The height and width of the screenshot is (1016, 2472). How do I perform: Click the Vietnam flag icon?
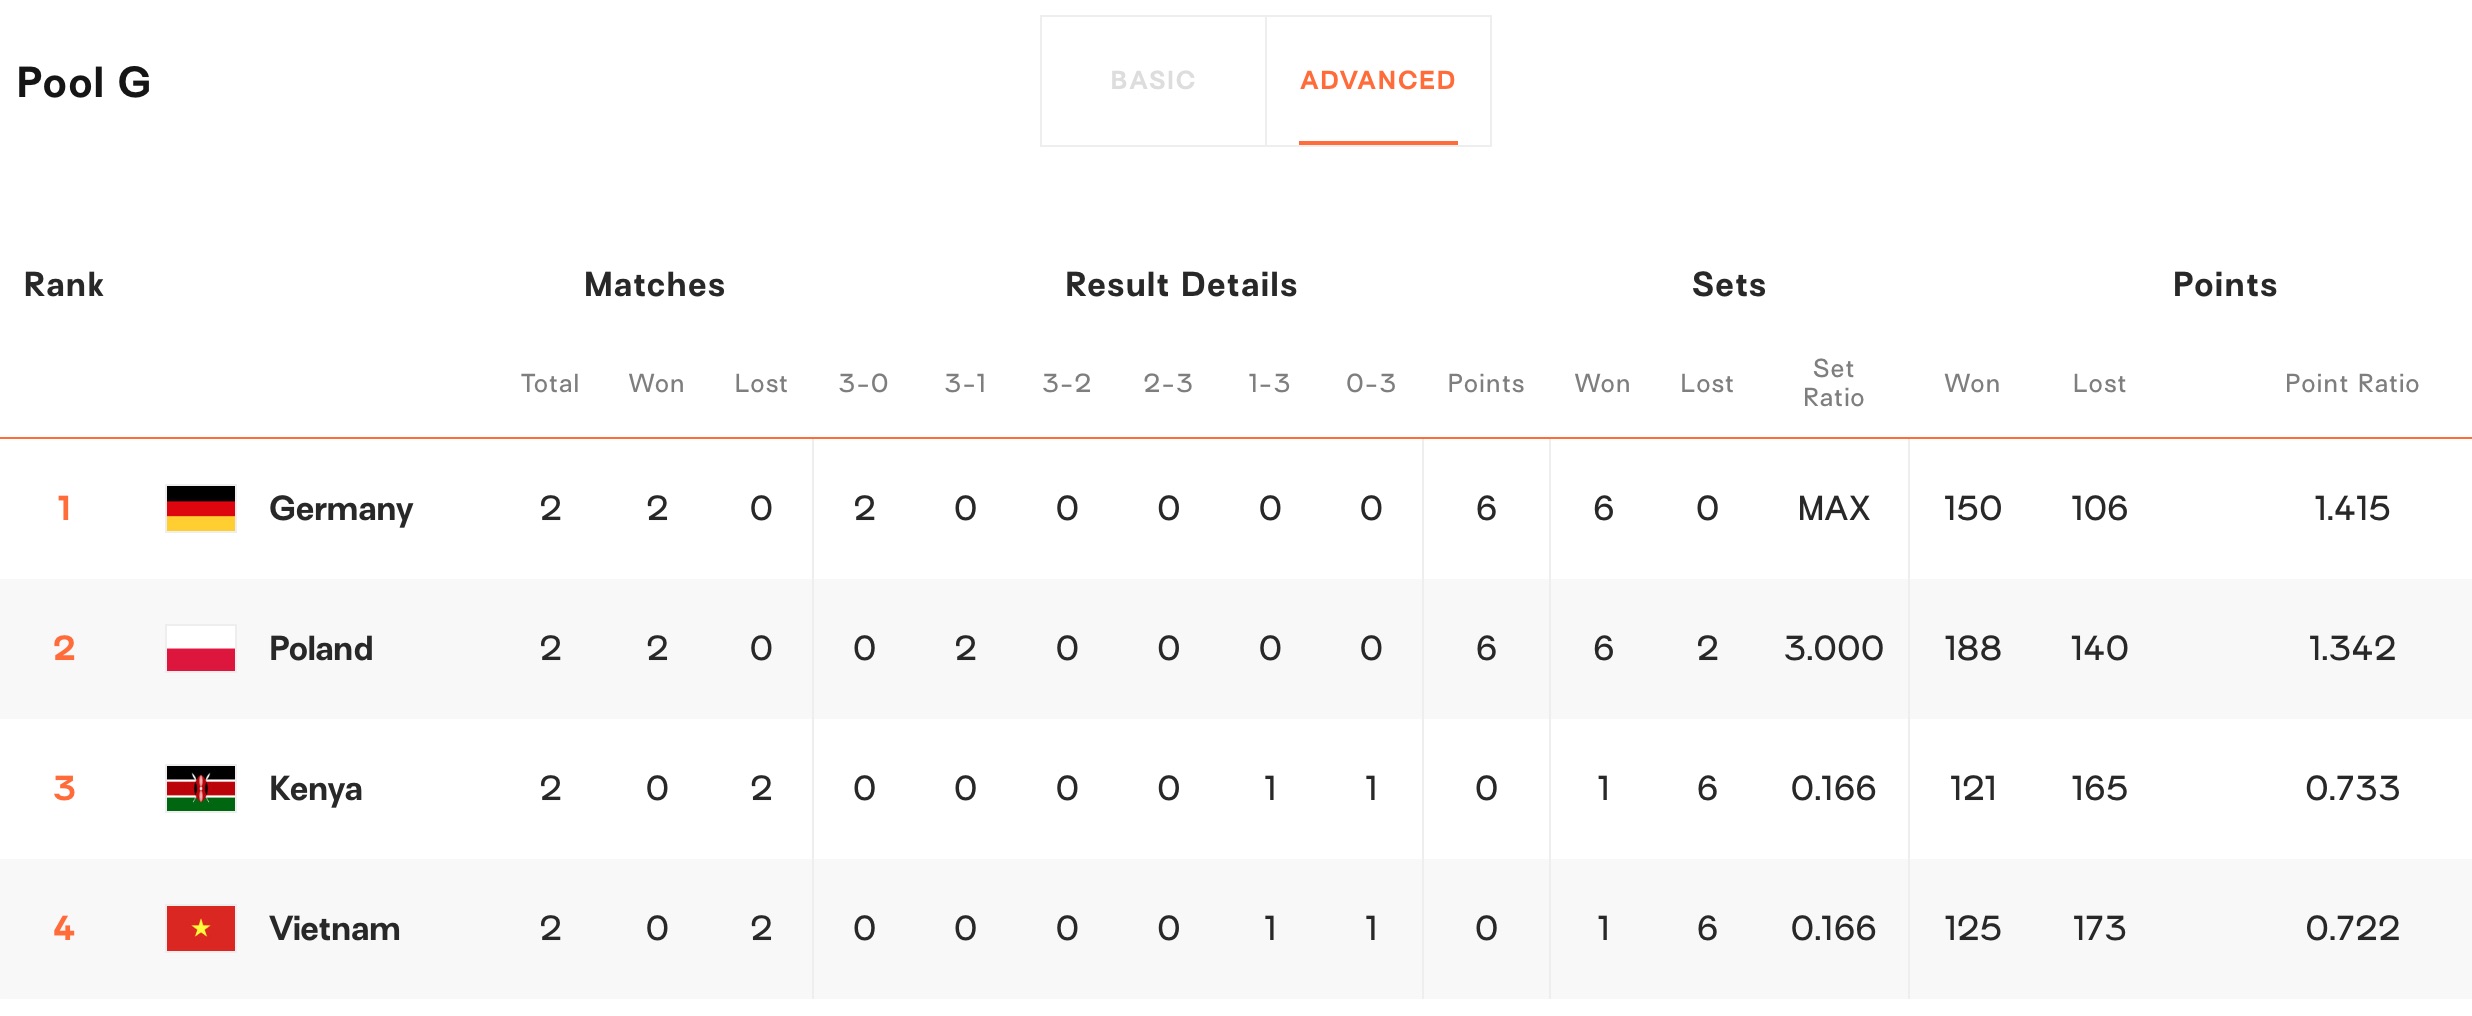pyautogui.click(x=201, y=929)
